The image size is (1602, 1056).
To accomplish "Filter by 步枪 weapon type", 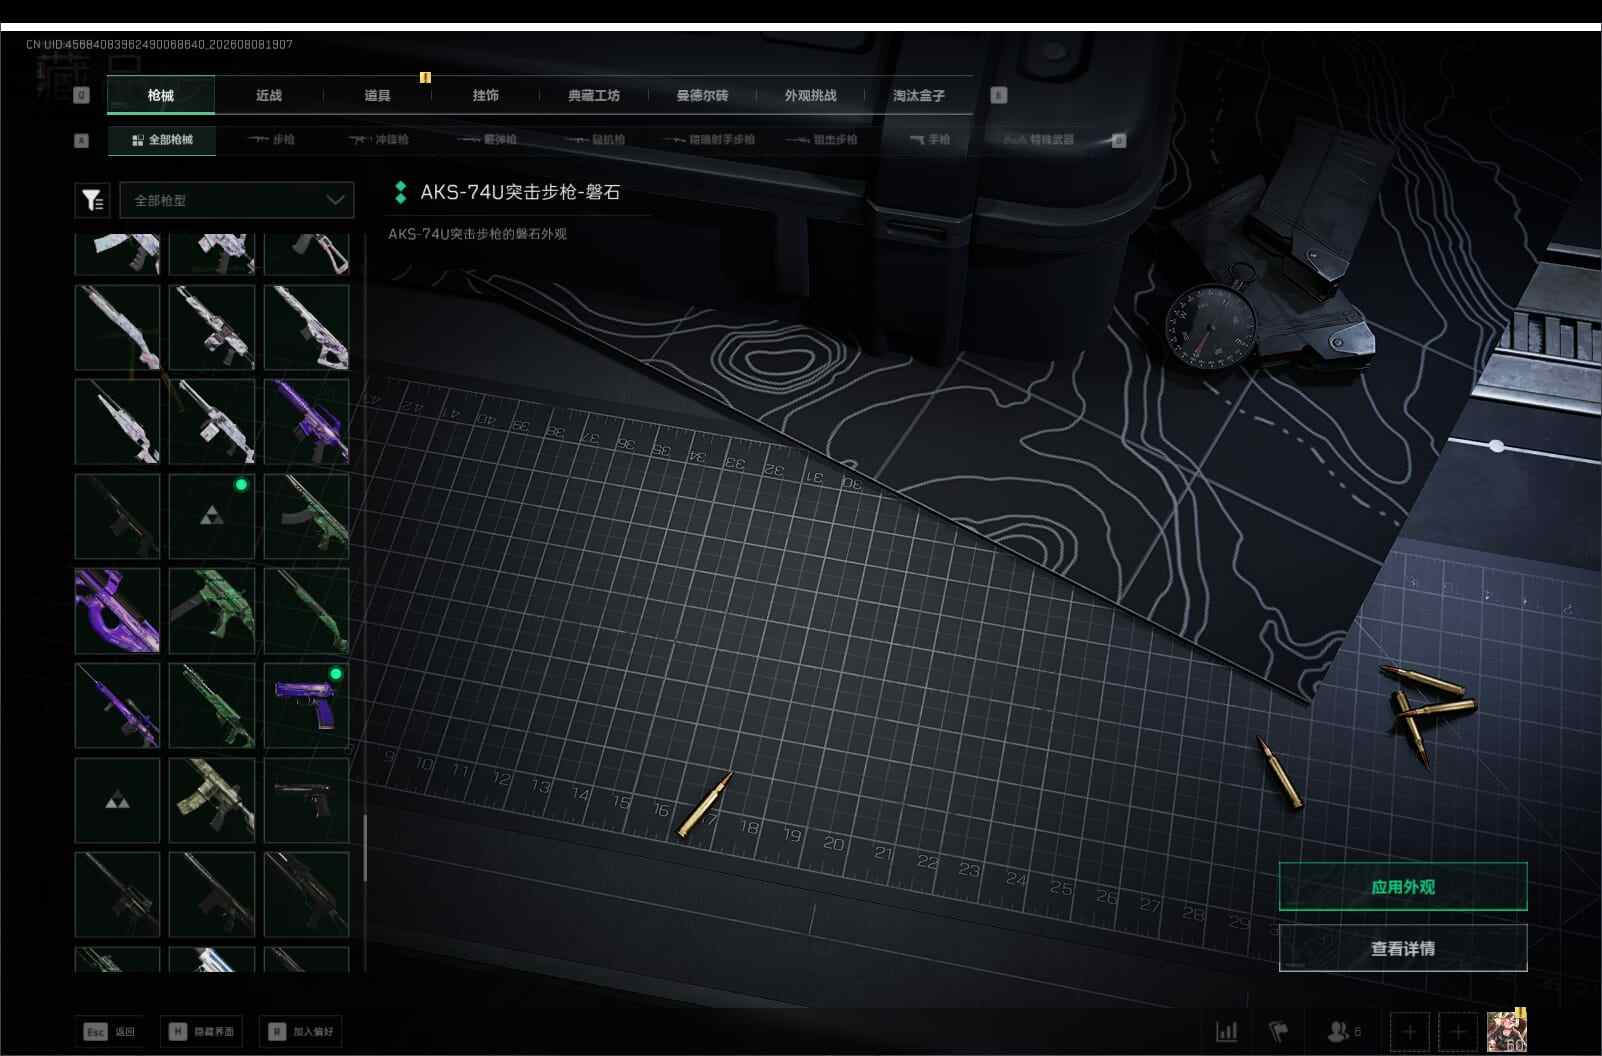I will 271,140.
